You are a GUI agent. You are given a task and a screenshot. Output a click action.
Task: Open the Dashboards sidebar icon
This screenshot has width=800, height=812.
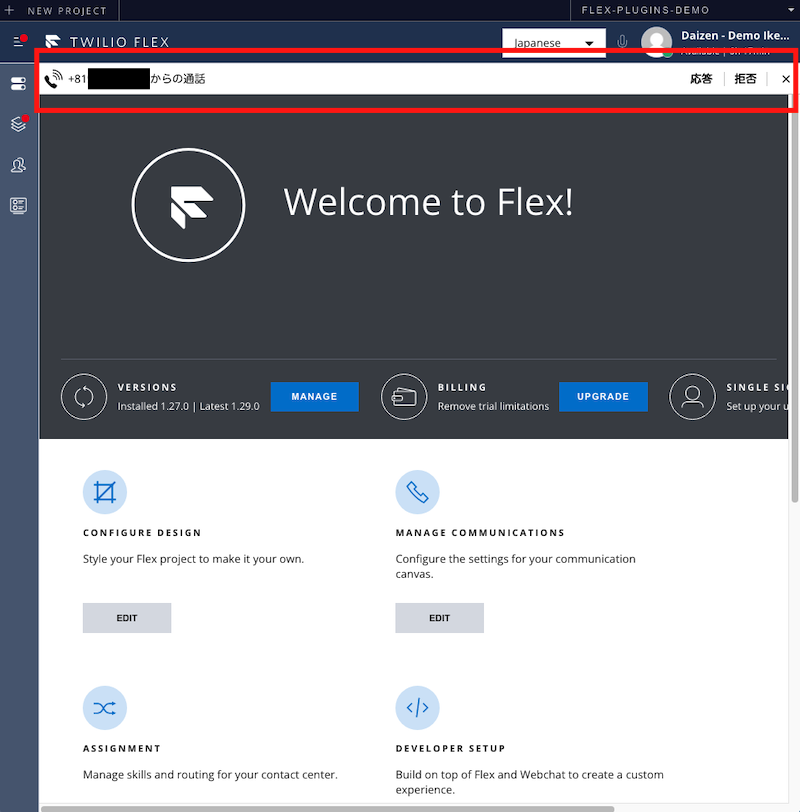tap(18, 206)
